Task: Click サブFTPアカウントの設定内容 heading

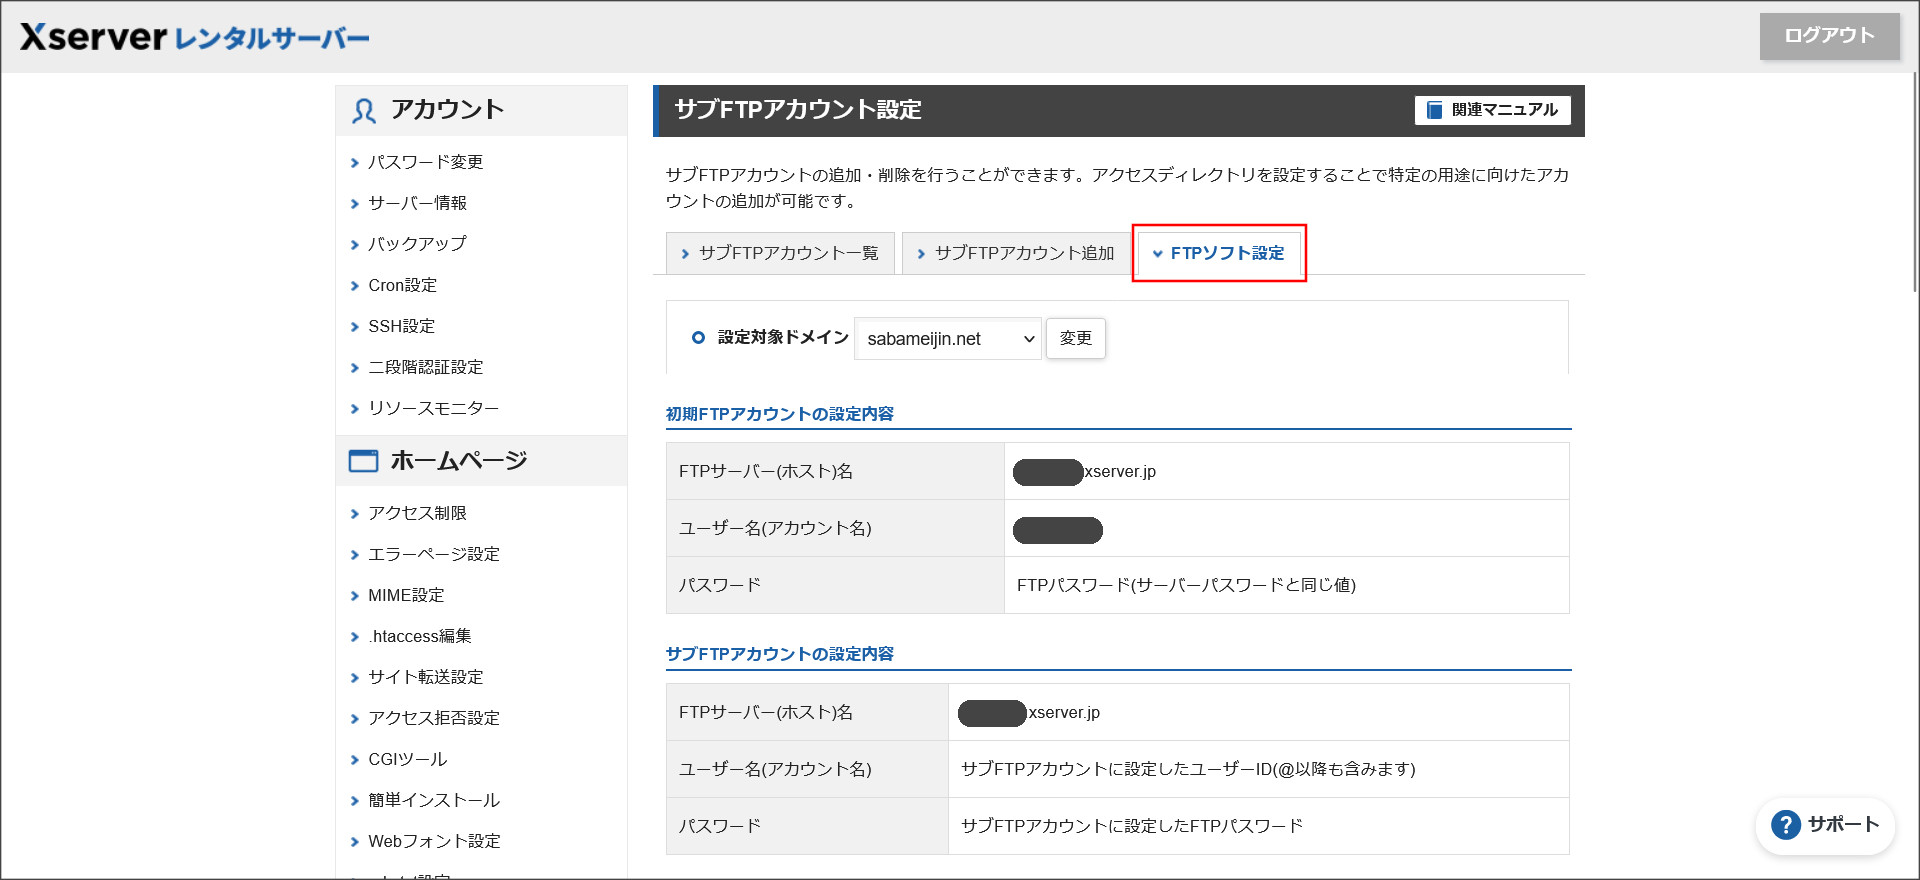Action: coord(779,654)
